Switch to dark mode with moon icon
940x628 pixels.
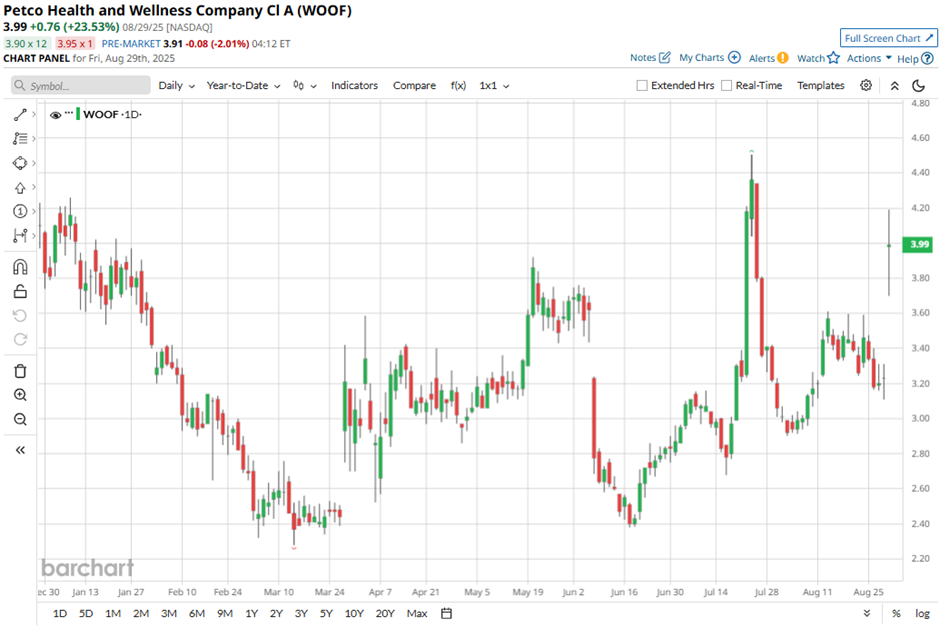tap(918, 86)
